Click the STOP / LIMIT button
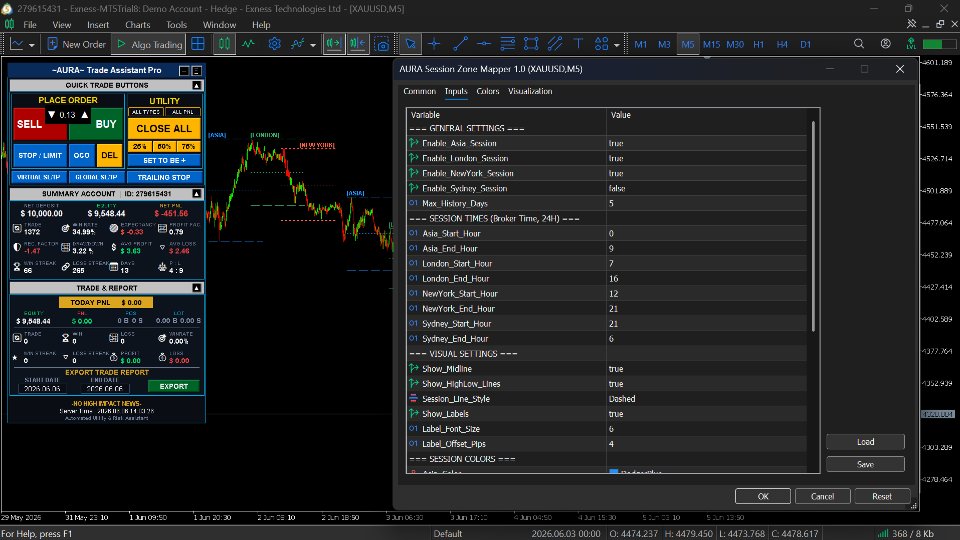960x540 pixels. coord(40,156)
